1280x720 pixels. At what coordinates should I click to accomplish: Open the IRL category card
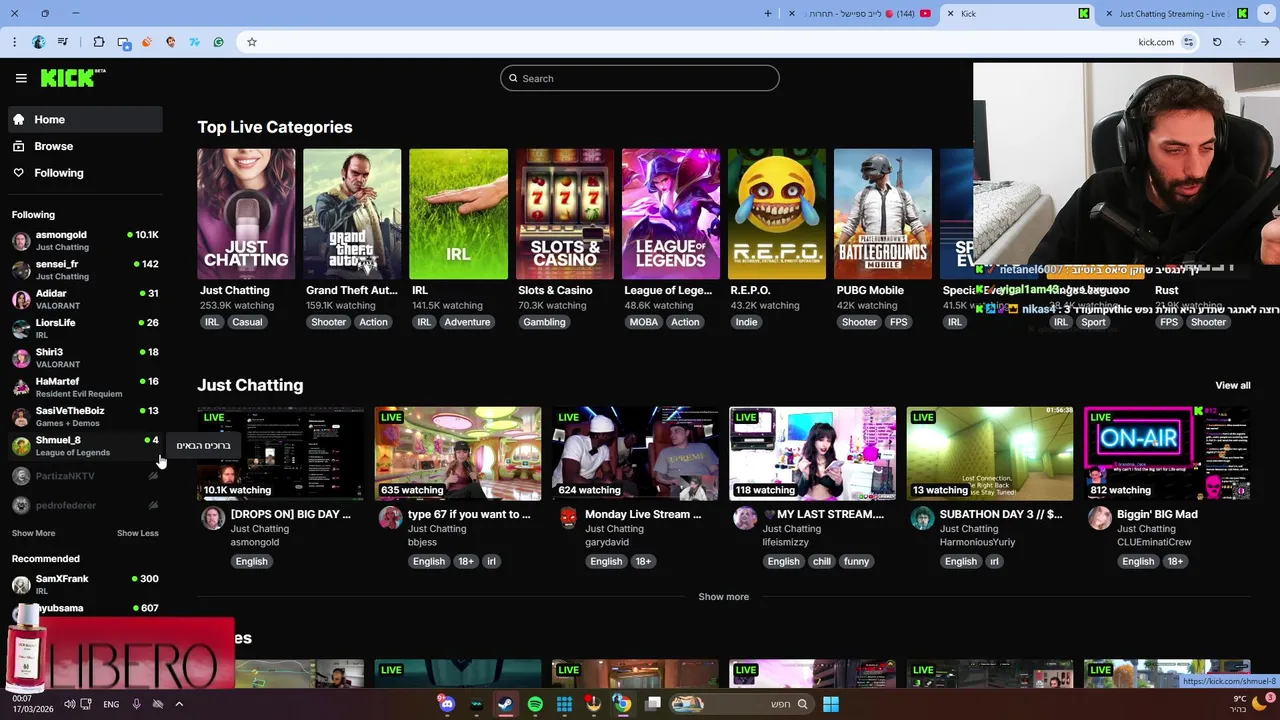(458, 214)
